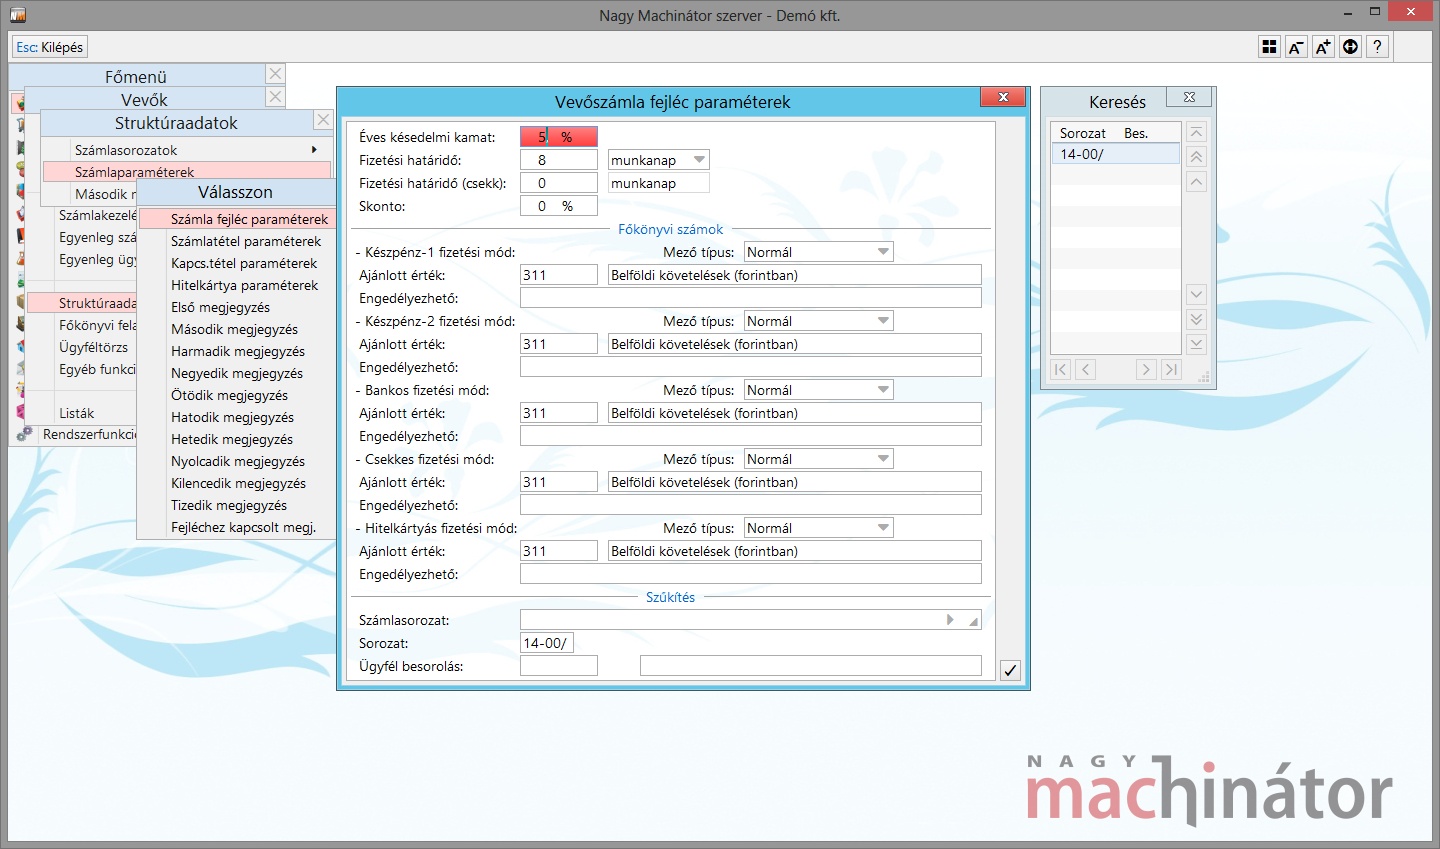This screenshot has width=1440, height=849.
Task: Increase font size with the A+ icon
Action: [x=1323, y=47]
